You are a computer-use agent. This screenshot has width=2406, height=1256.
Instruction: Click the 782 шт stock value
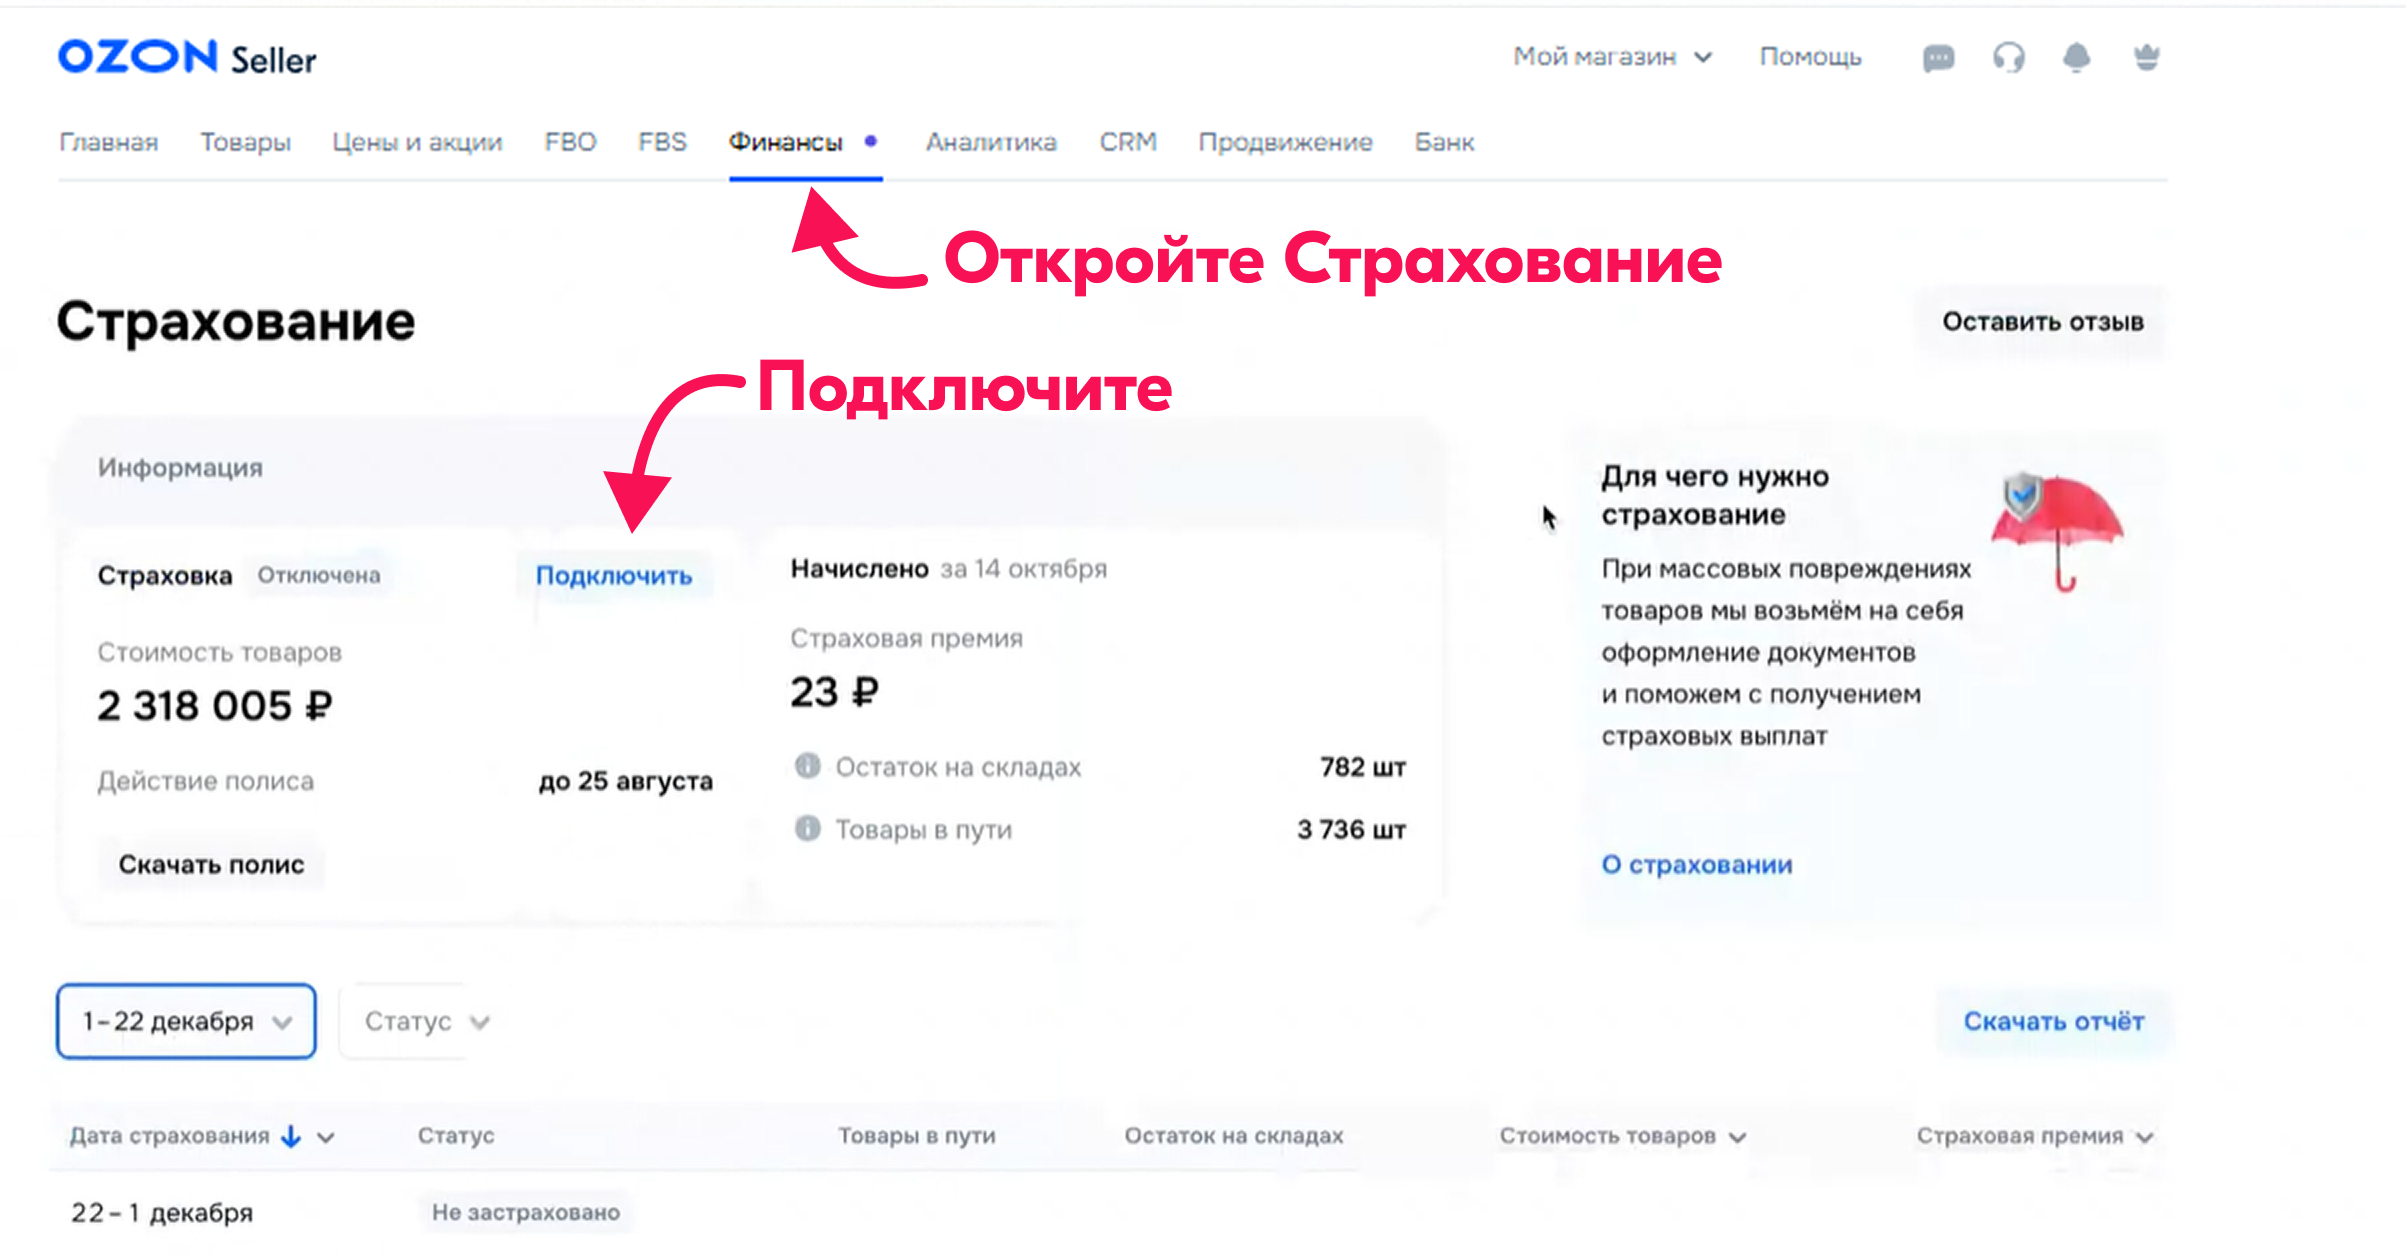[x=1363, y=767]
